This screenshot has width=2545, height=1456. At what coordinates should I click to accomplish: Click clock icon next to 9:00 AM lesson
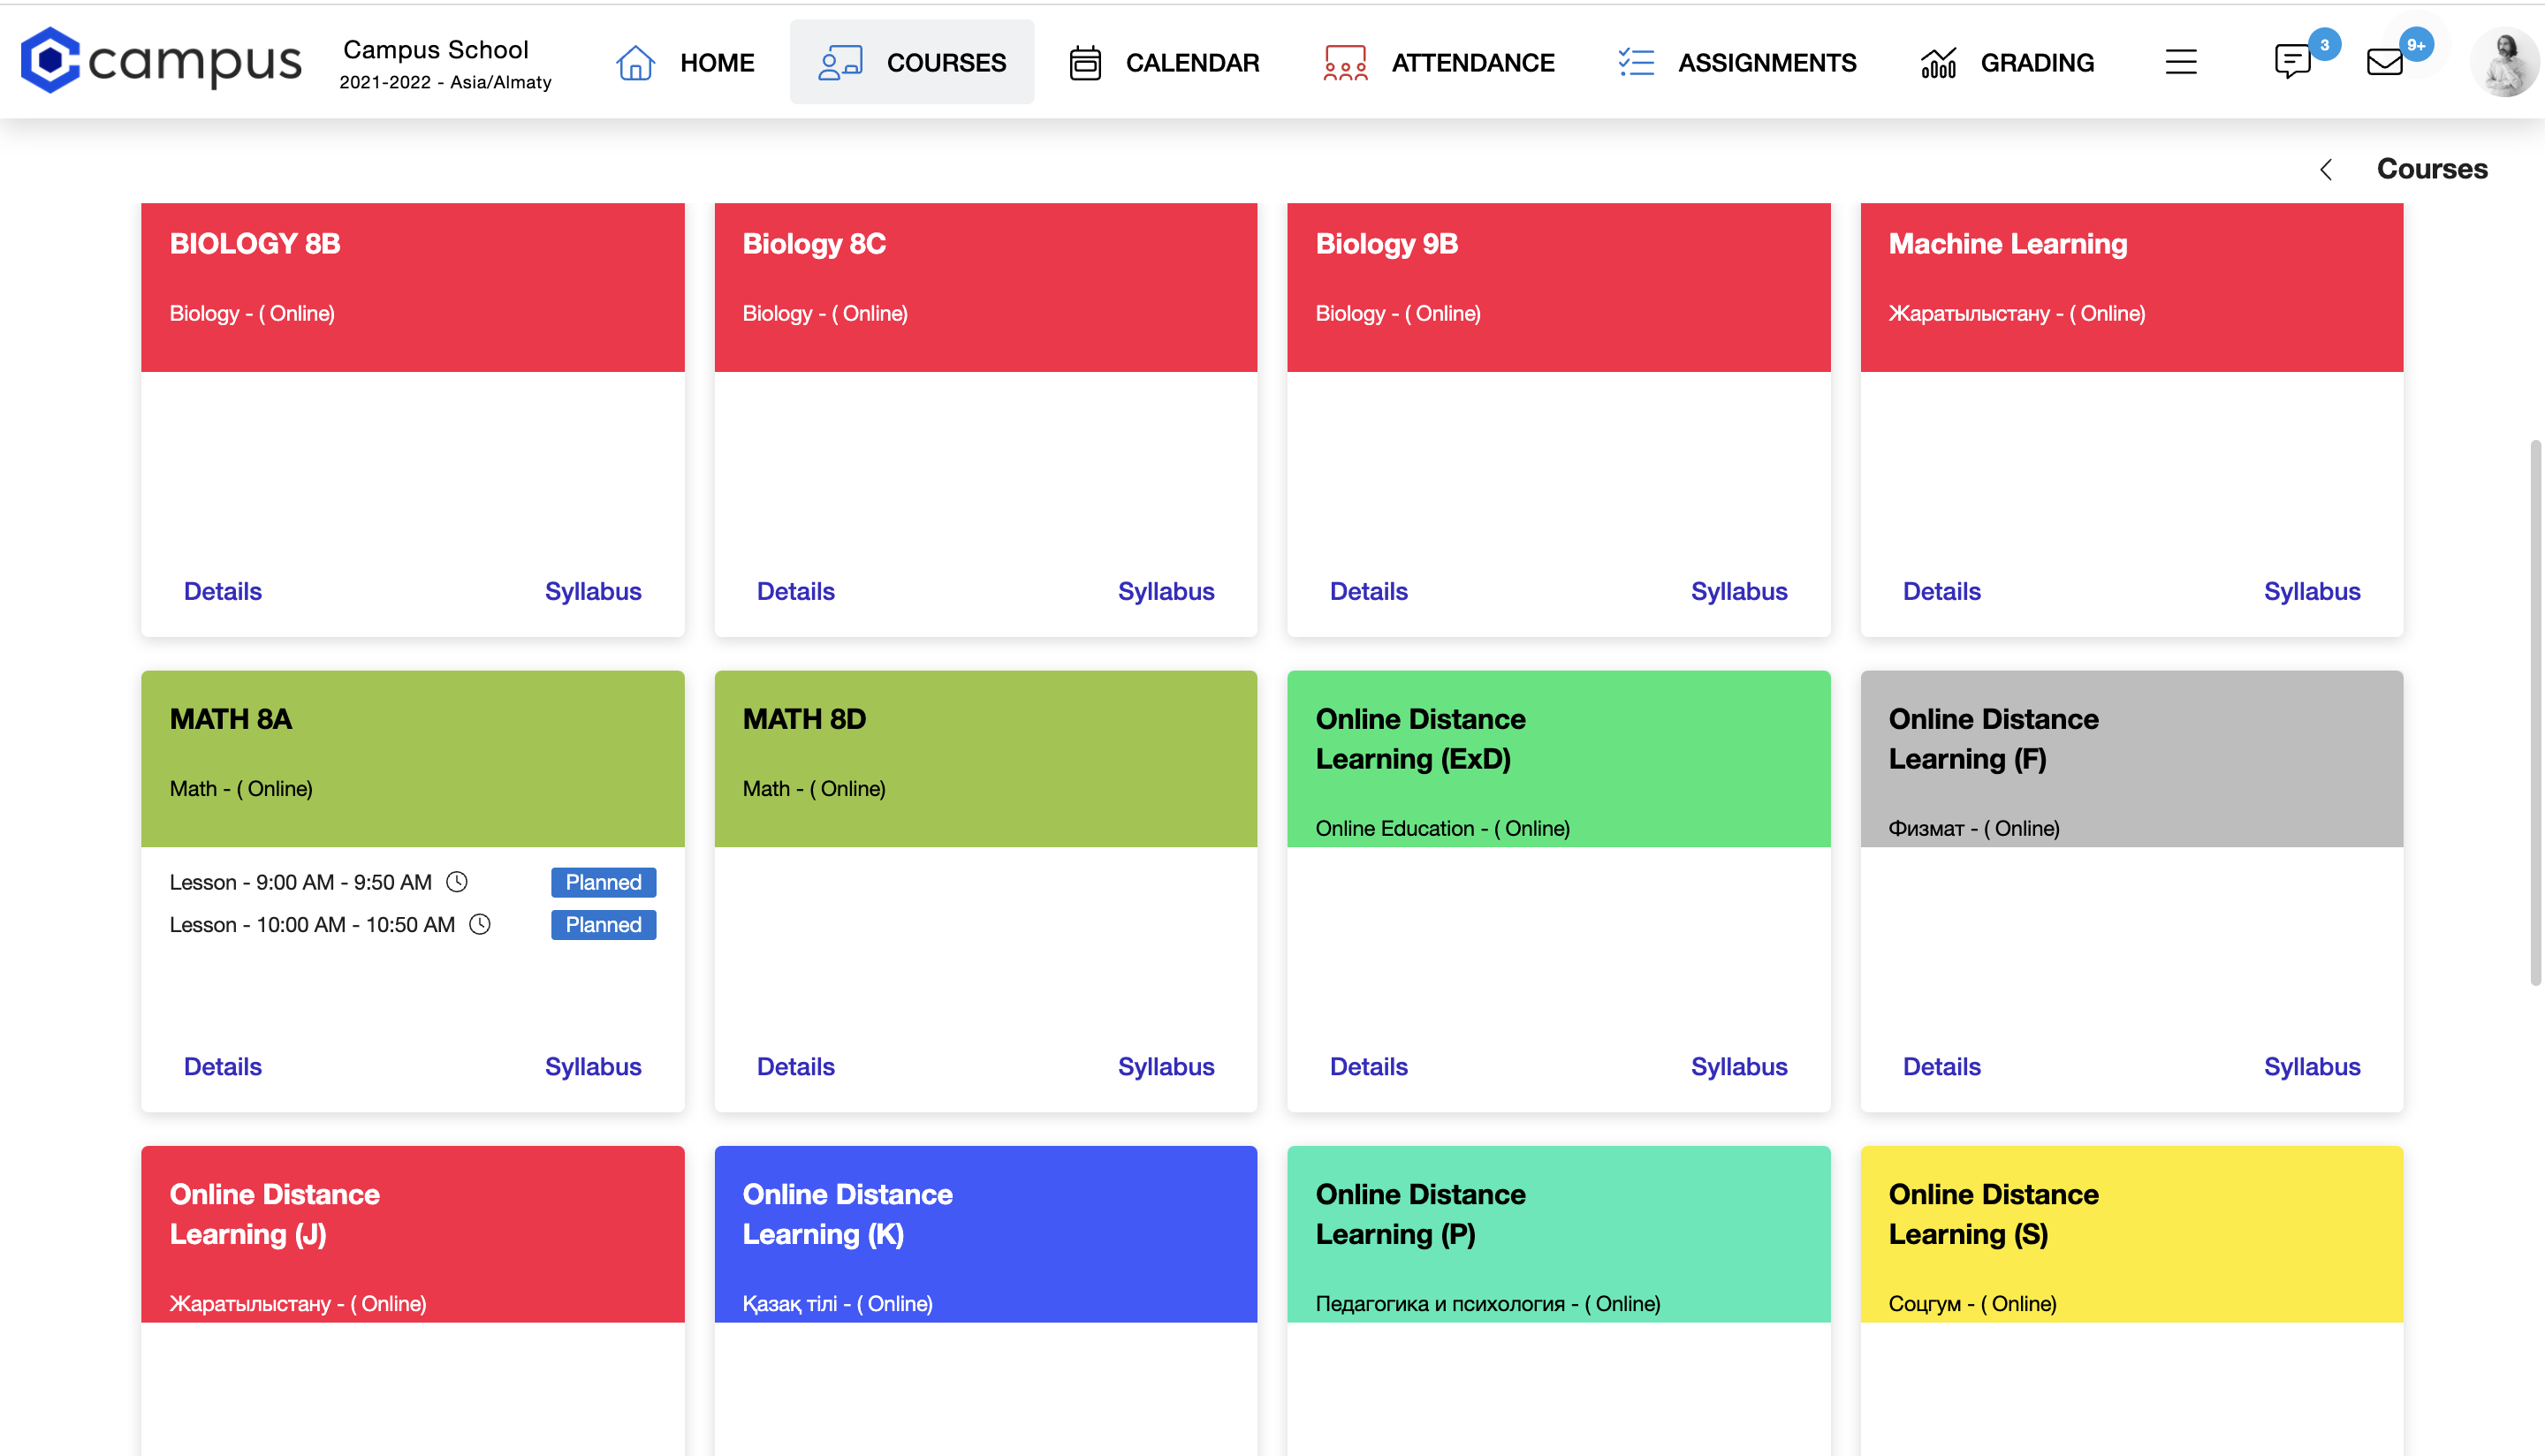pos(457,882)
